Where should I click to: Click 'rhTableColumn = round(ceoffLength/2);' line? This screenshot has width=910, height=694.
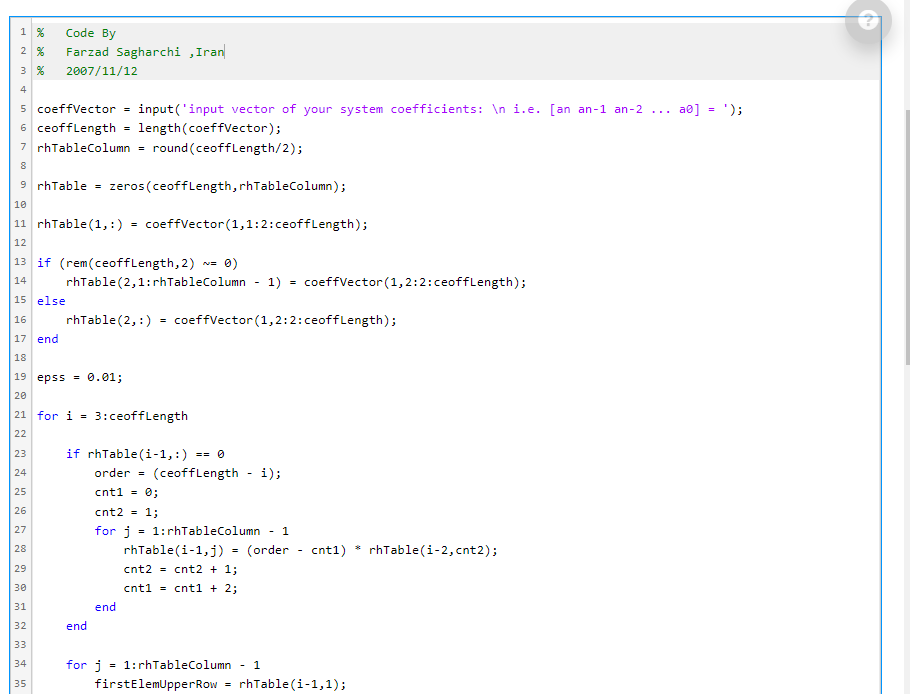(x=169, y=148)
